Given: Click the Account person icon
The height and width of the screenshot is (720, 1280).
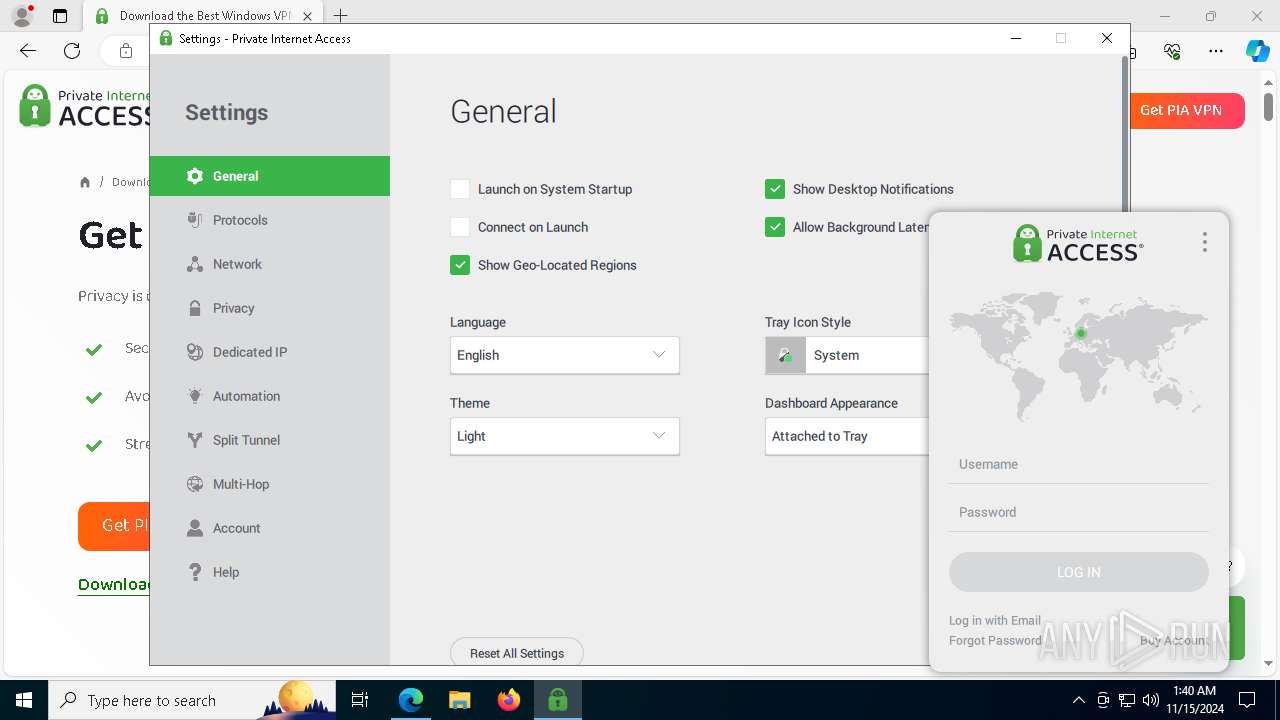Looking at the screenshot, I should 195,528.
